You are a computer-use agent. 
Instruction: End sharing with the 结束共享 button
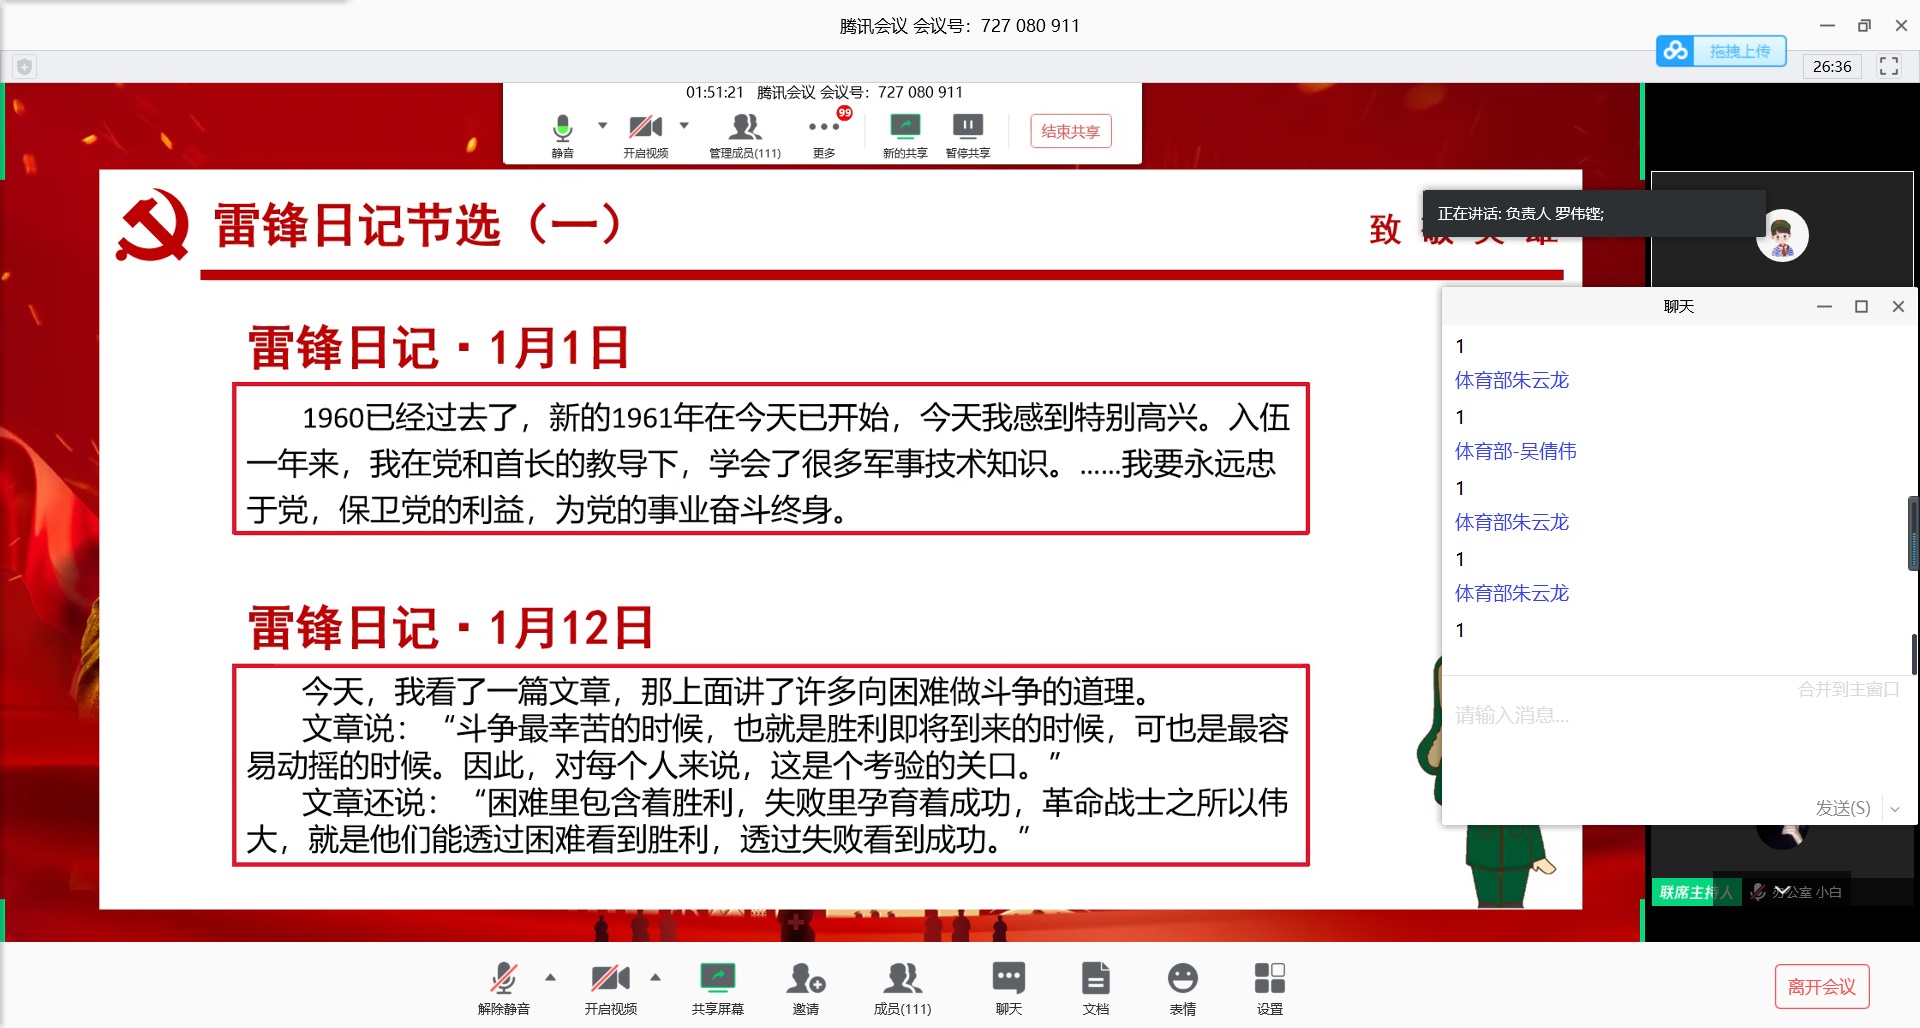point(1069,131)
